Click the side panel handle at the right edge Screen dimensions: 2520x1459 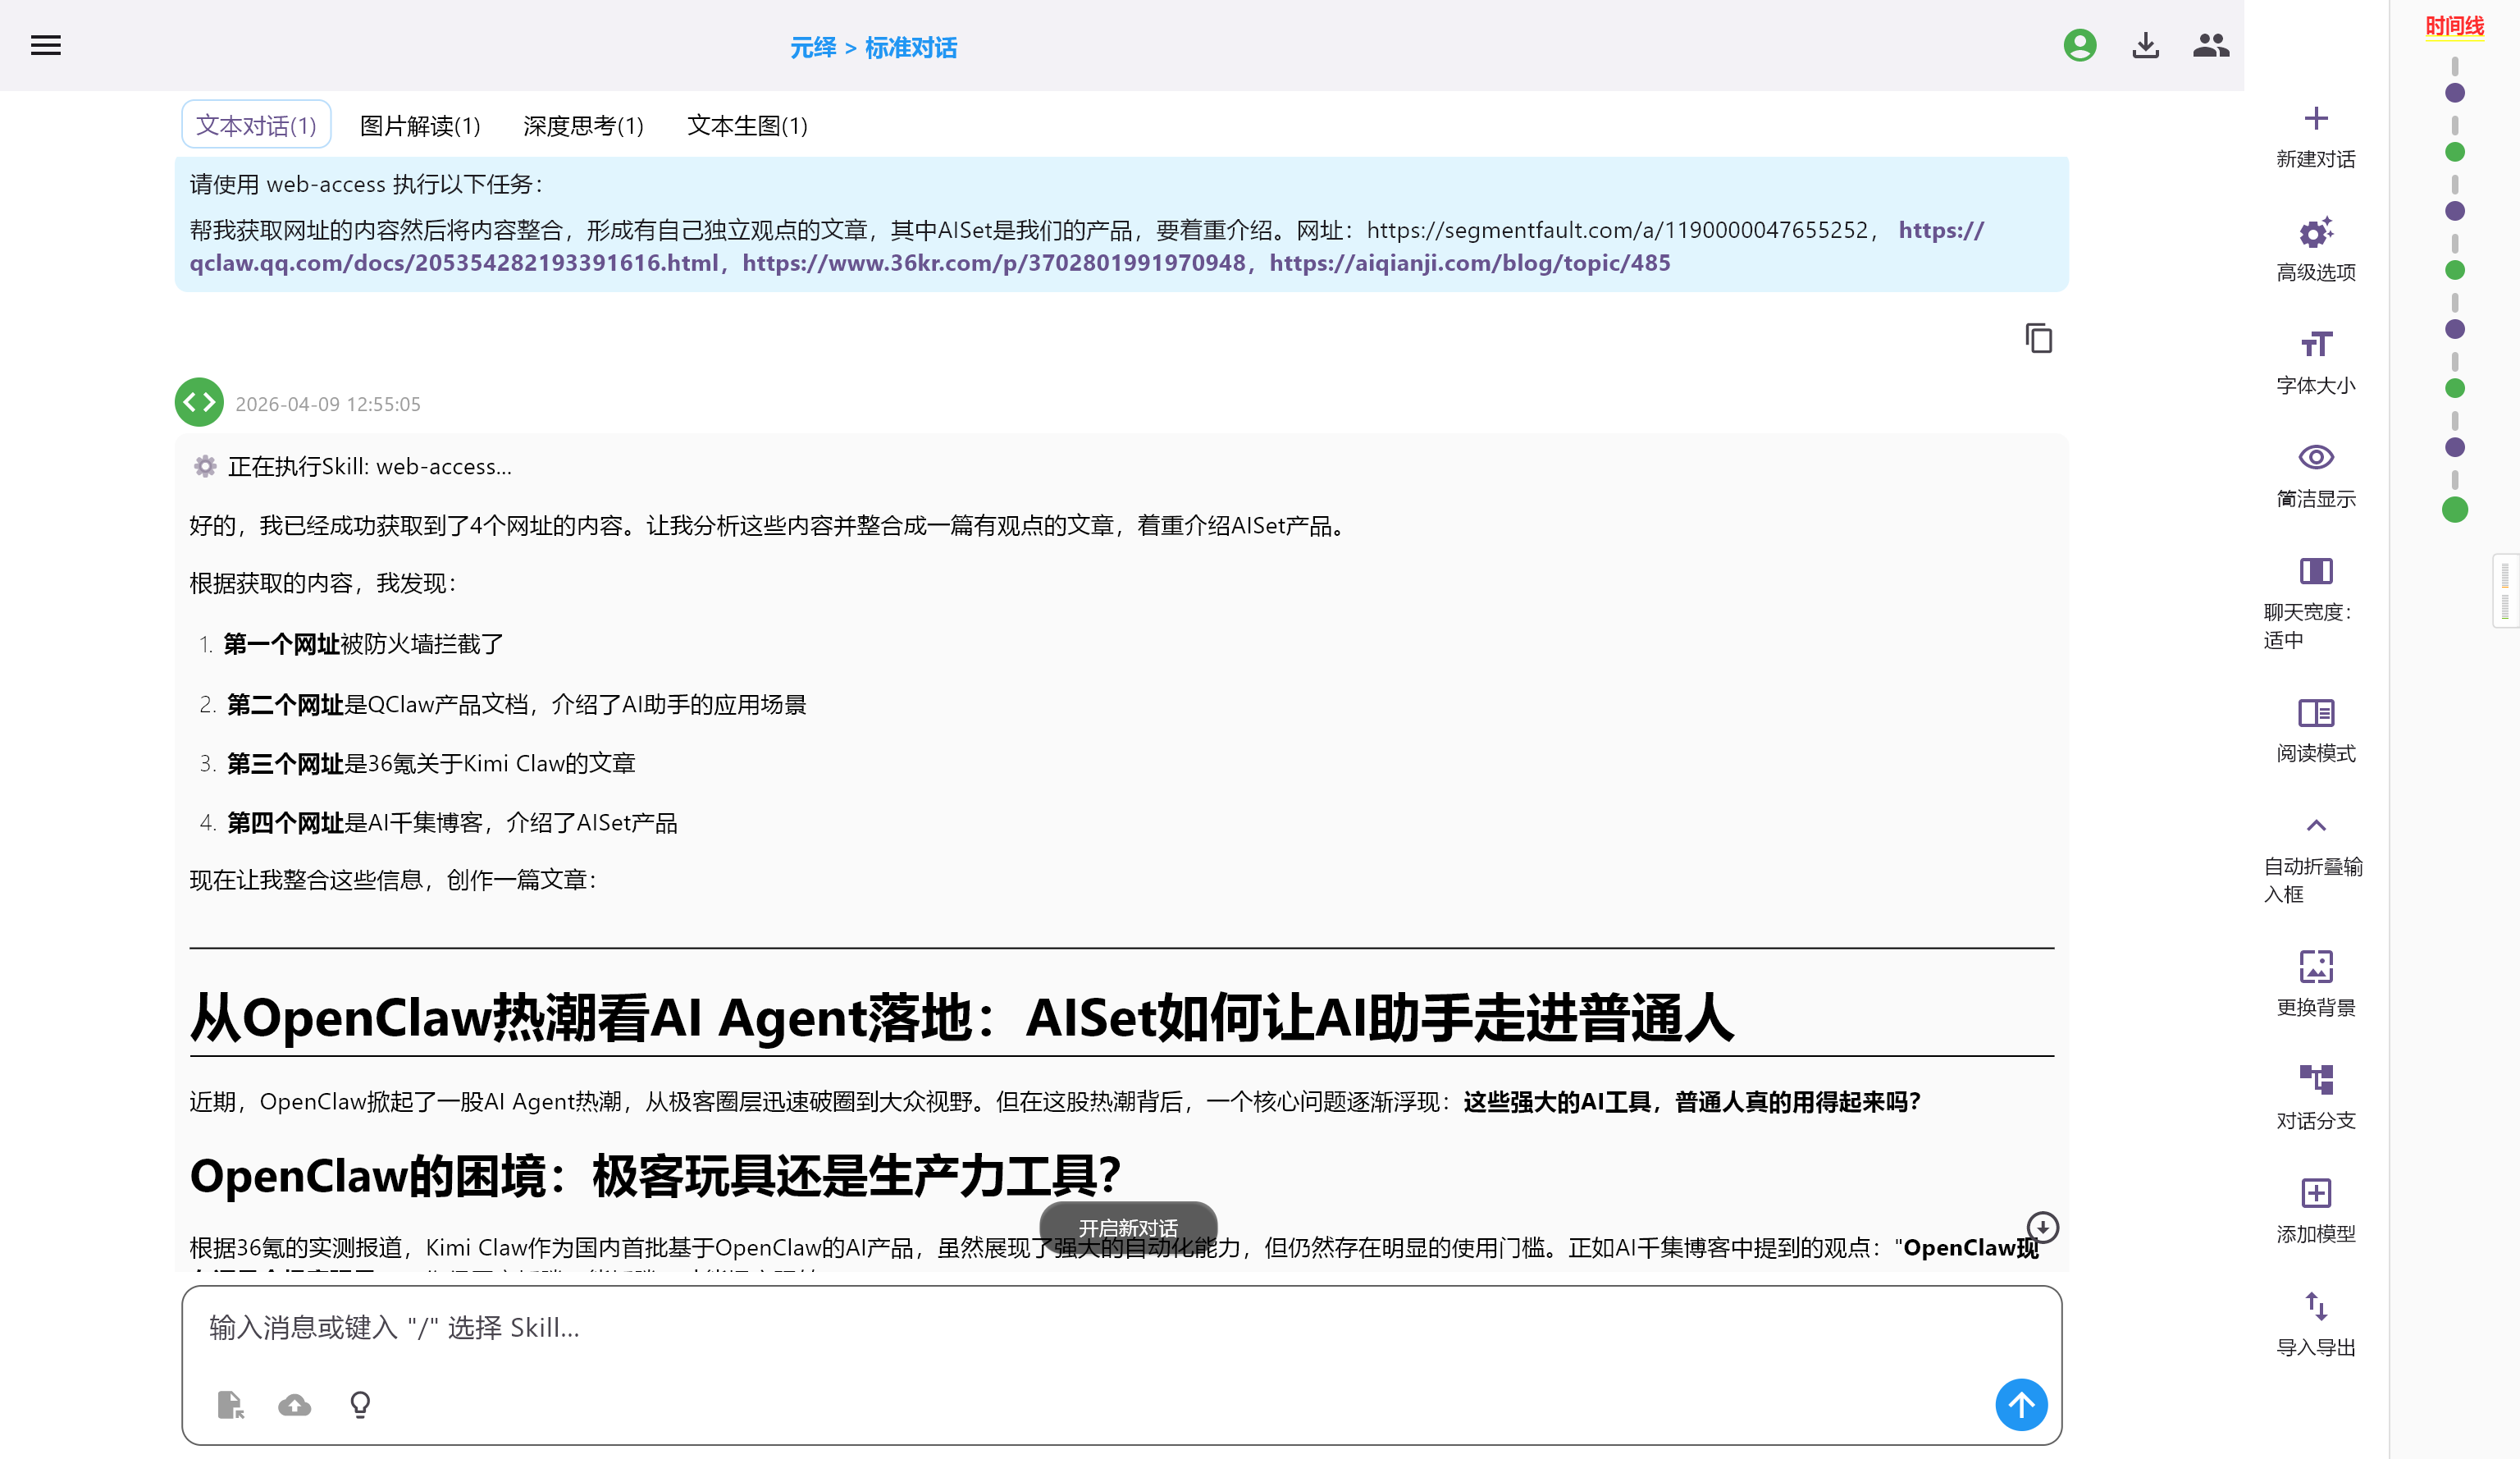point(2505,591)
